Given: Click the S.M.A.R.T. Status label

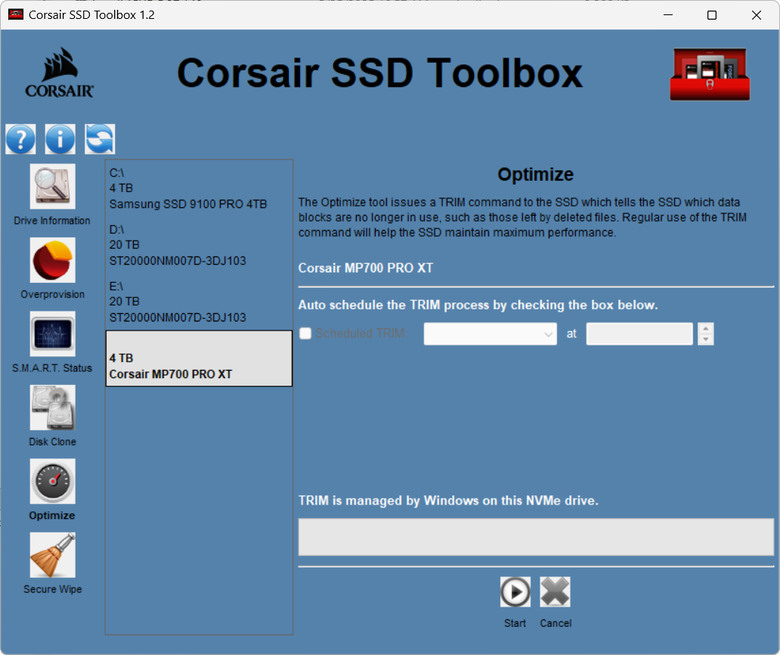Looking at the screenshot, I should pos(52,368).
